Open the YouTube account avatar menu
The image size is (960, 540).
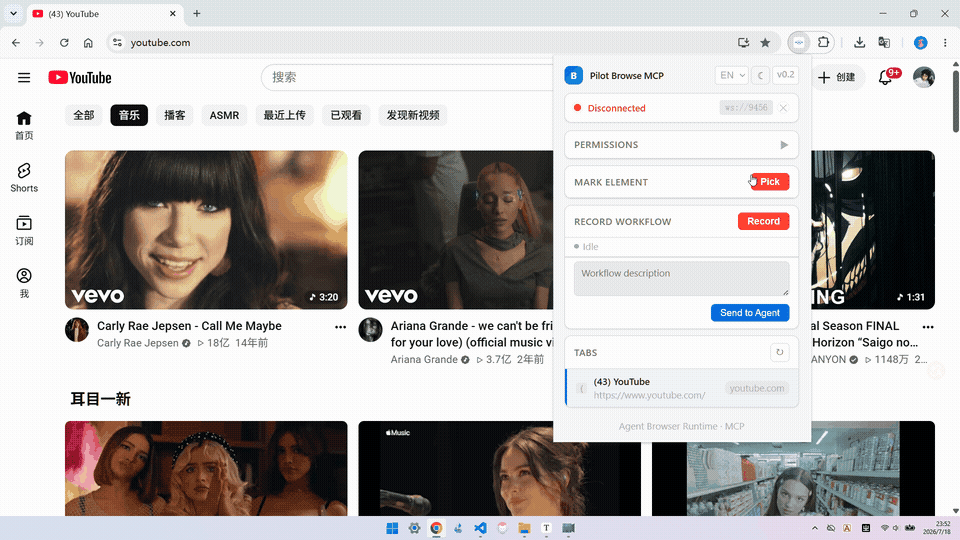pyautogui.click(x=923, y=77)
